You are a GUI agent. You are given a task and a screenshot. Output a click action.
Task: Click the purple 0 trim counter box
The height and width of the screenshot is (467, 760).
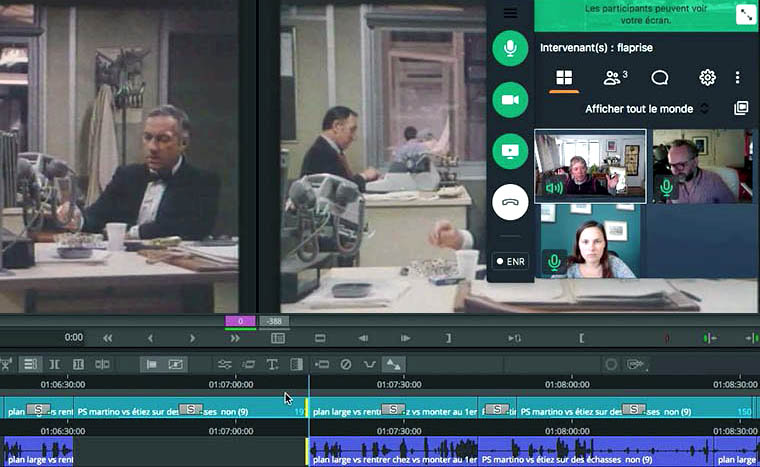240,321
